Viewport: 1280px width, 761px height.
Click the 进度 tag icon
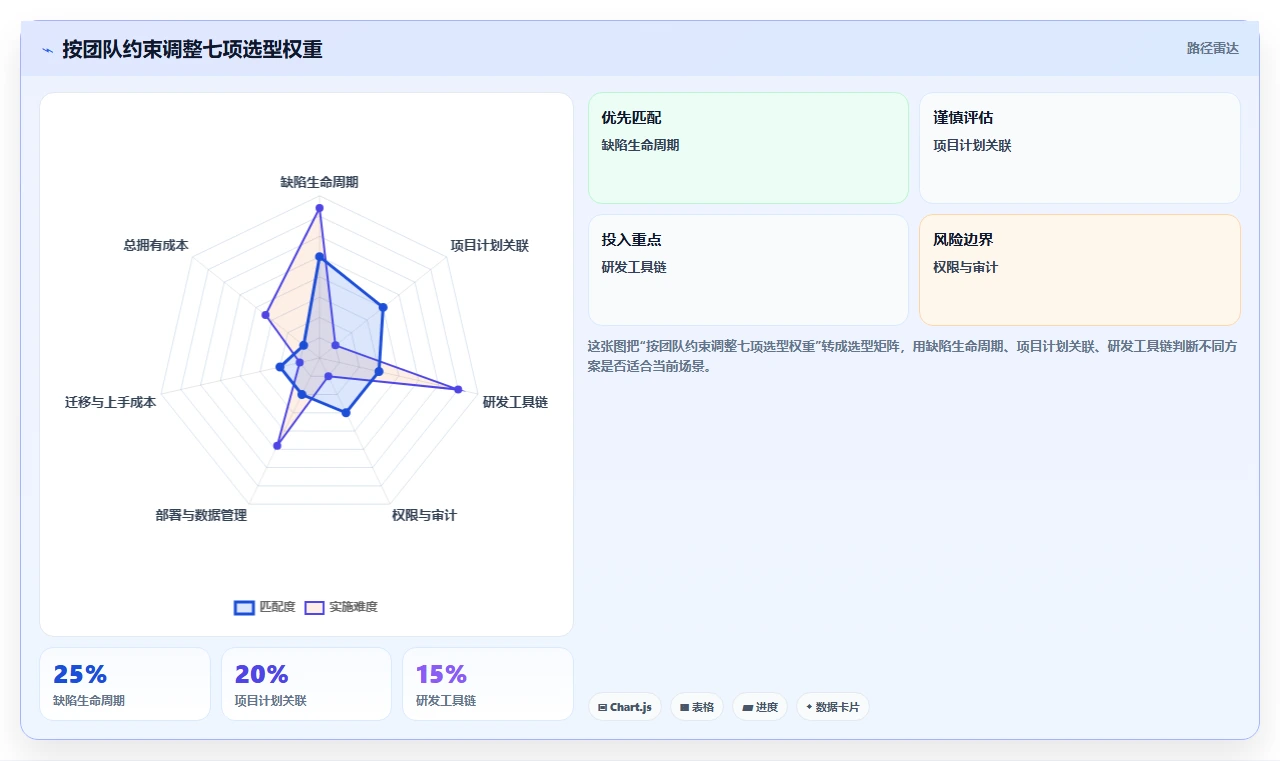coord(747,707)
